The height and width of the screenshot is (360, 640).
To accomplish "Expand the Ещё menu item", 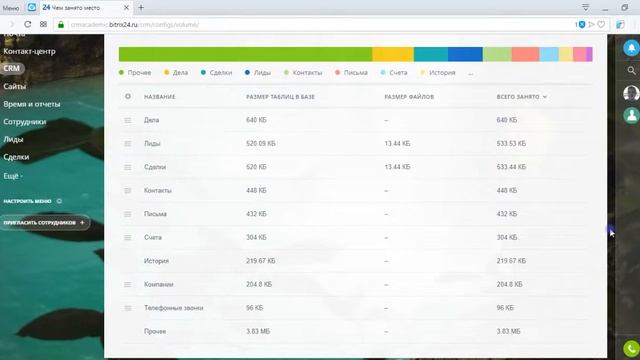I will [13, 176].
